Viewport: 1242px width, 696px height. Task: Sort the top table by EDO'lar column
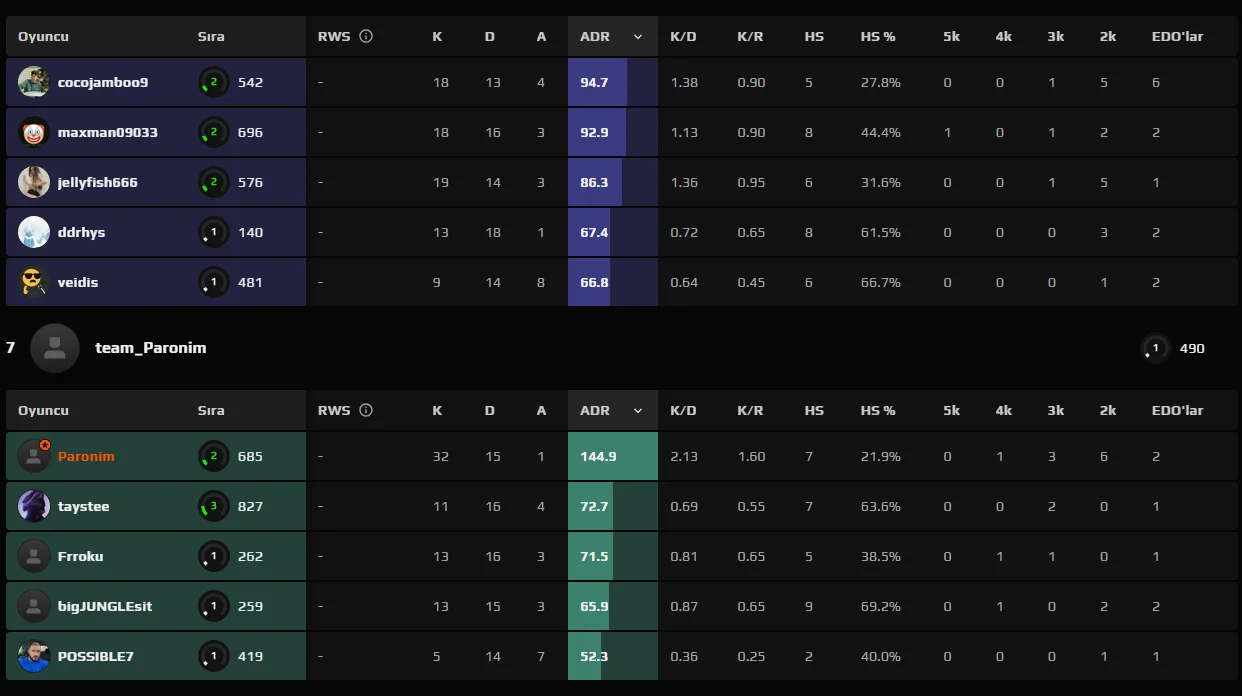1177,36
